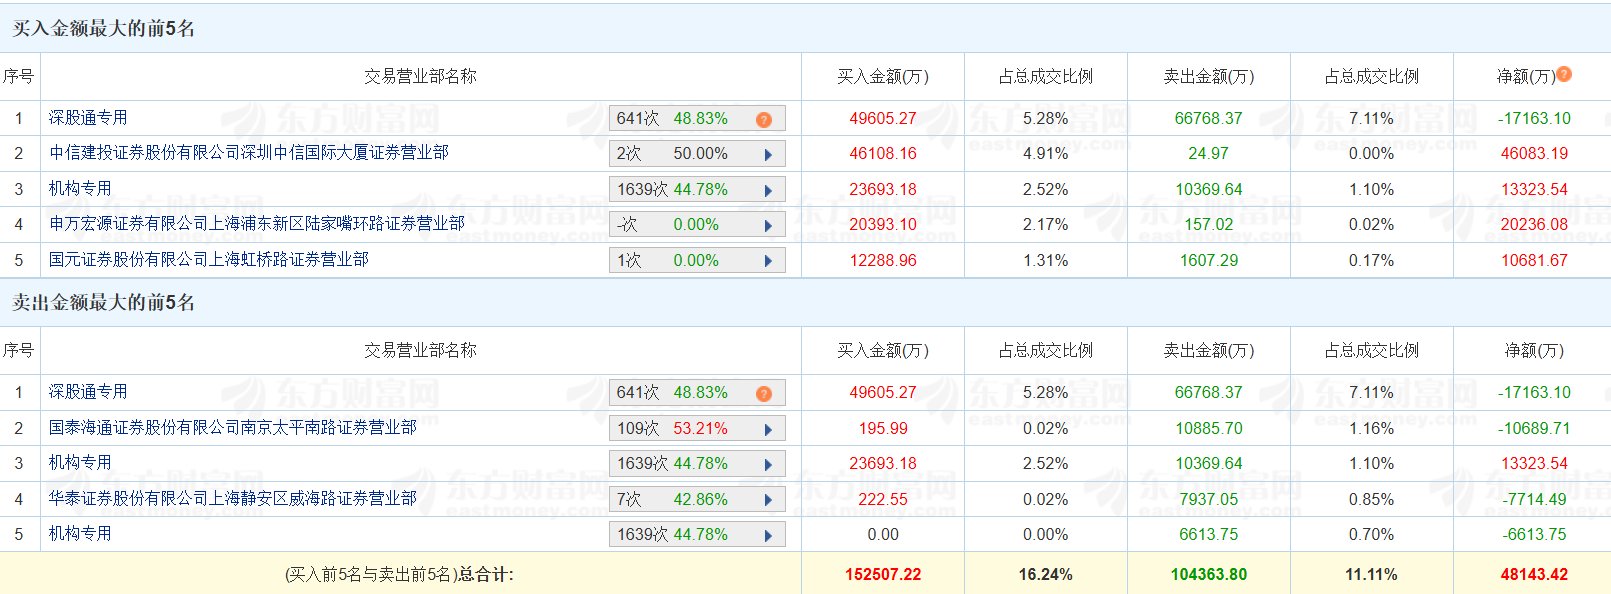Open 华泰证券上海静安区威海路证券营业部 link
Image resolution: width=1611 pixels, height=594 pixels.
pyautogui.click(x=233, y=499)
